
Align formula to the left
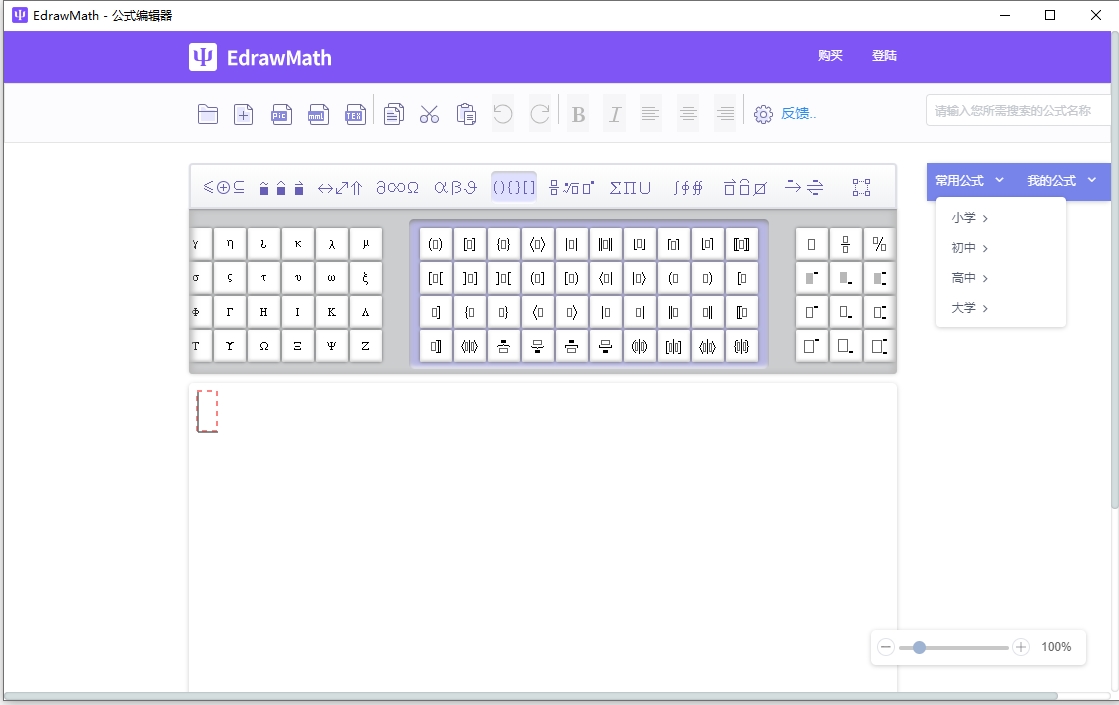pyautogui.click(x=650, y=113)
